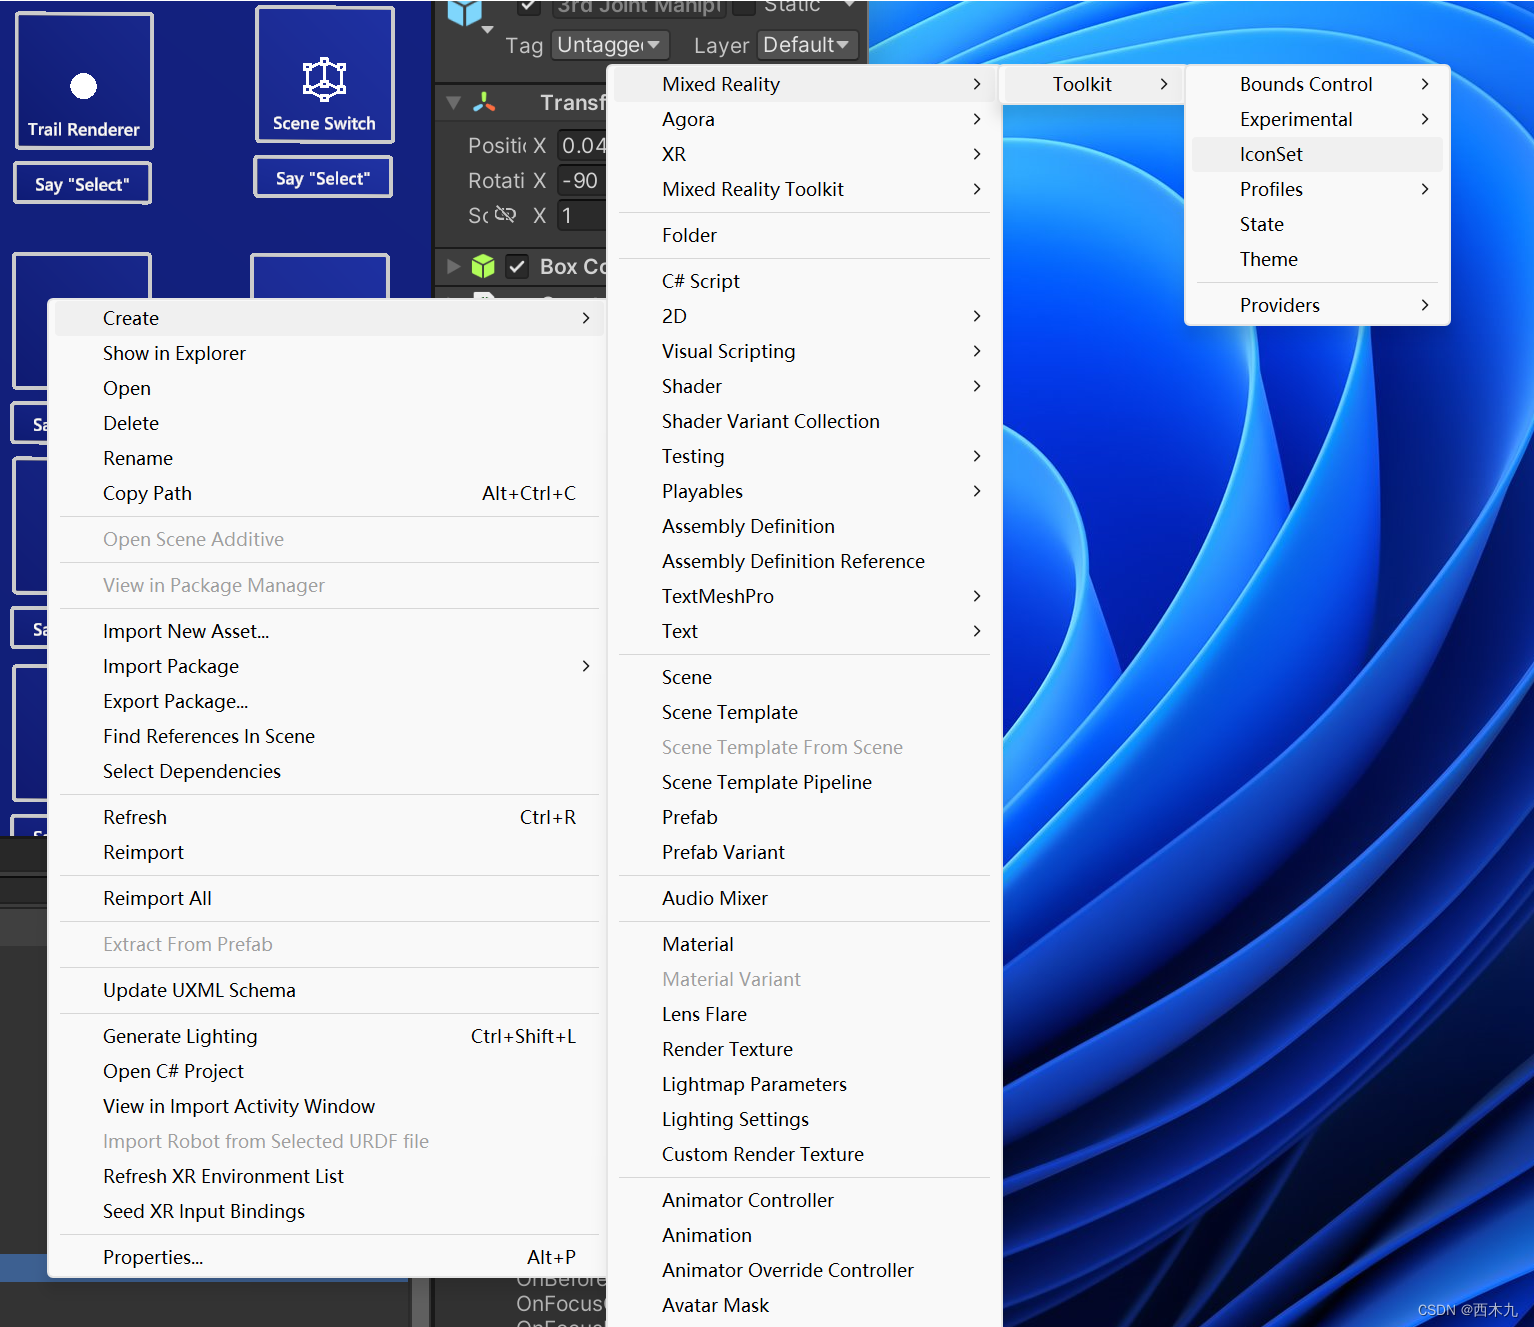The width and height of the screenshot is (1534, 1327).
Task: Expand the Mixed Reality submenu
Action: (805, 84)
